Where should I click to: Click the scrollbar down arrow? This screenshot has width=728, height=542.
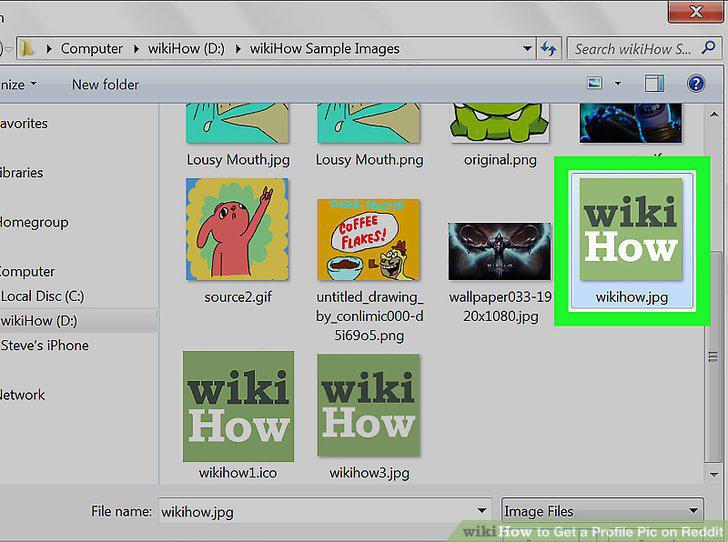tap(714, 474)
